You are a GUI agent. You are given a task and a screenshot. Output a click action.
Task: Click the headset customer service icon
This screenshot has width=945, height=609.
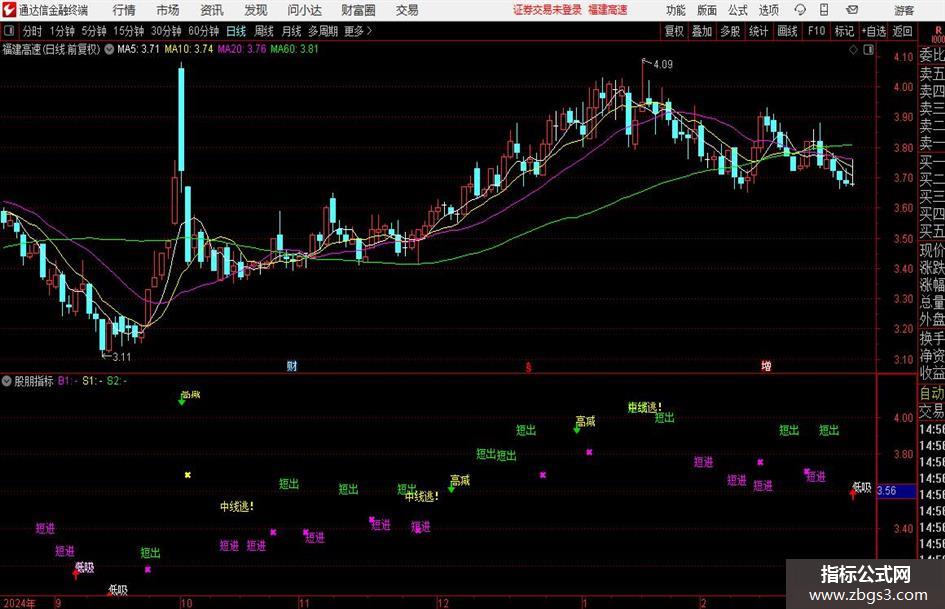(x=800, y=10)
